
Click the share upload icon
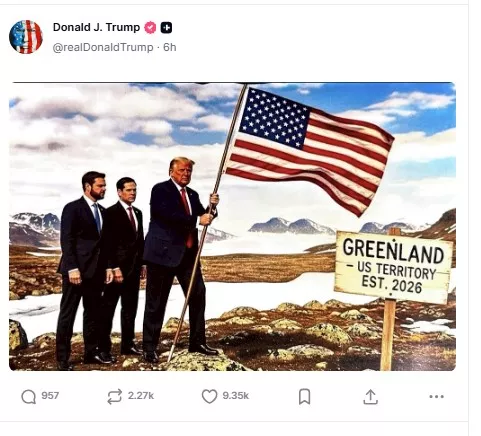[370, 397]
